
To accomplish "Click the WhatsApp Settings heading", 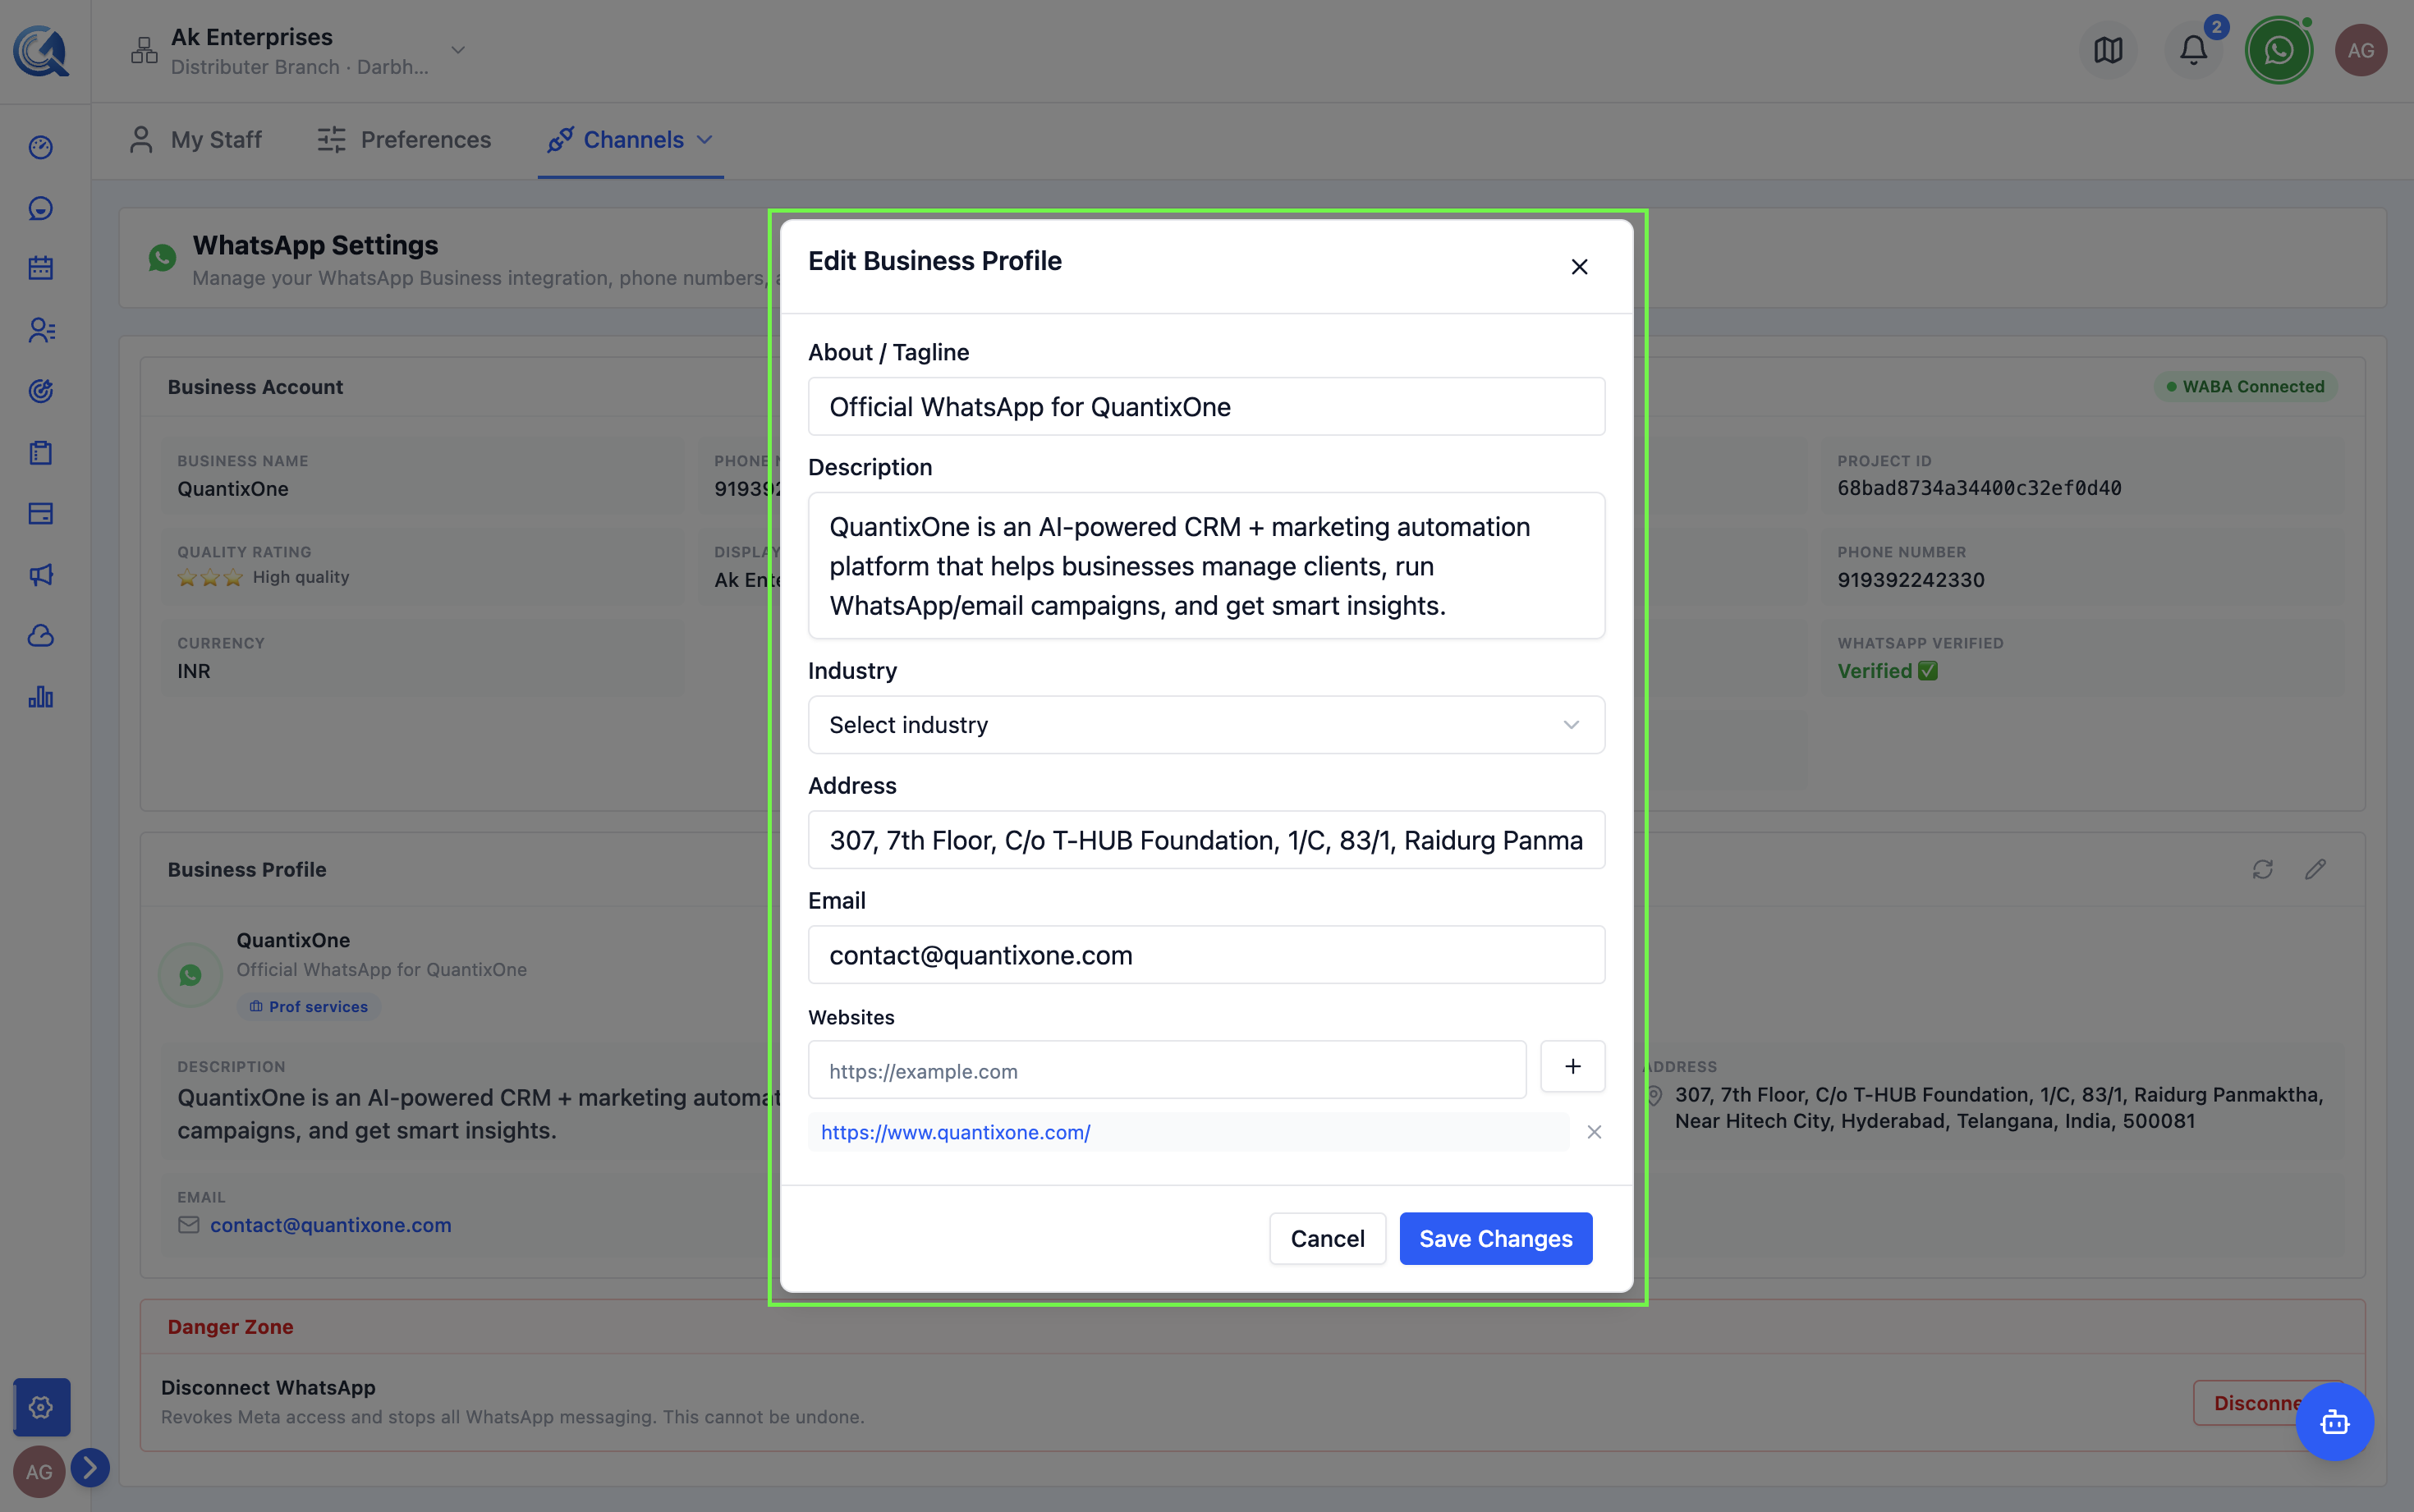I will tap(315, 245).
